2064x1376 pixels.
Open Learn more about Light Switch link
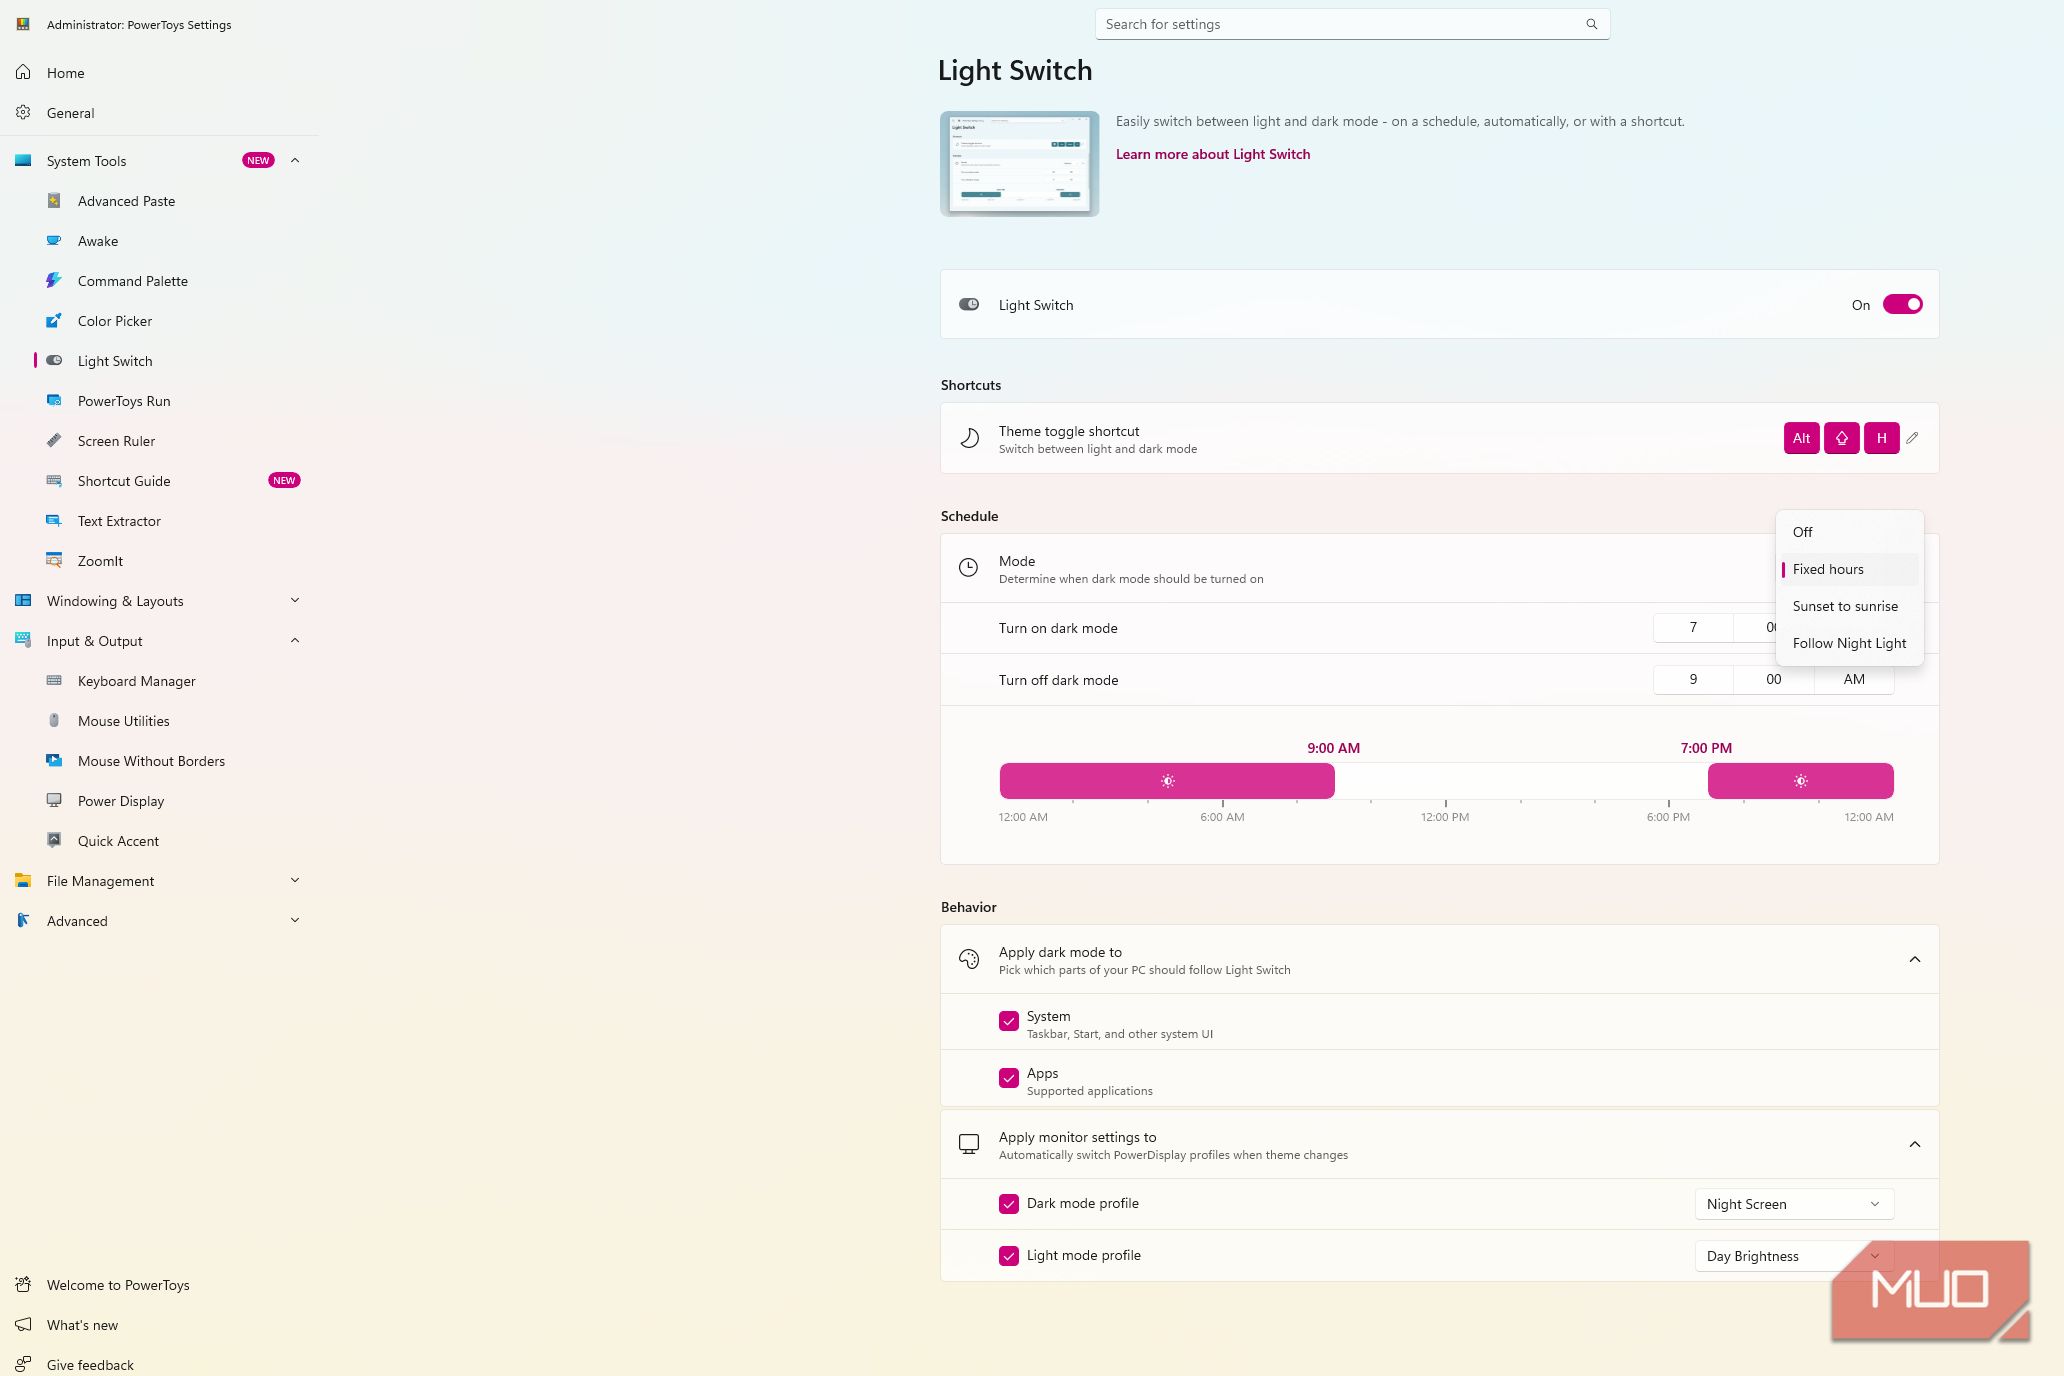point(1213,154)
